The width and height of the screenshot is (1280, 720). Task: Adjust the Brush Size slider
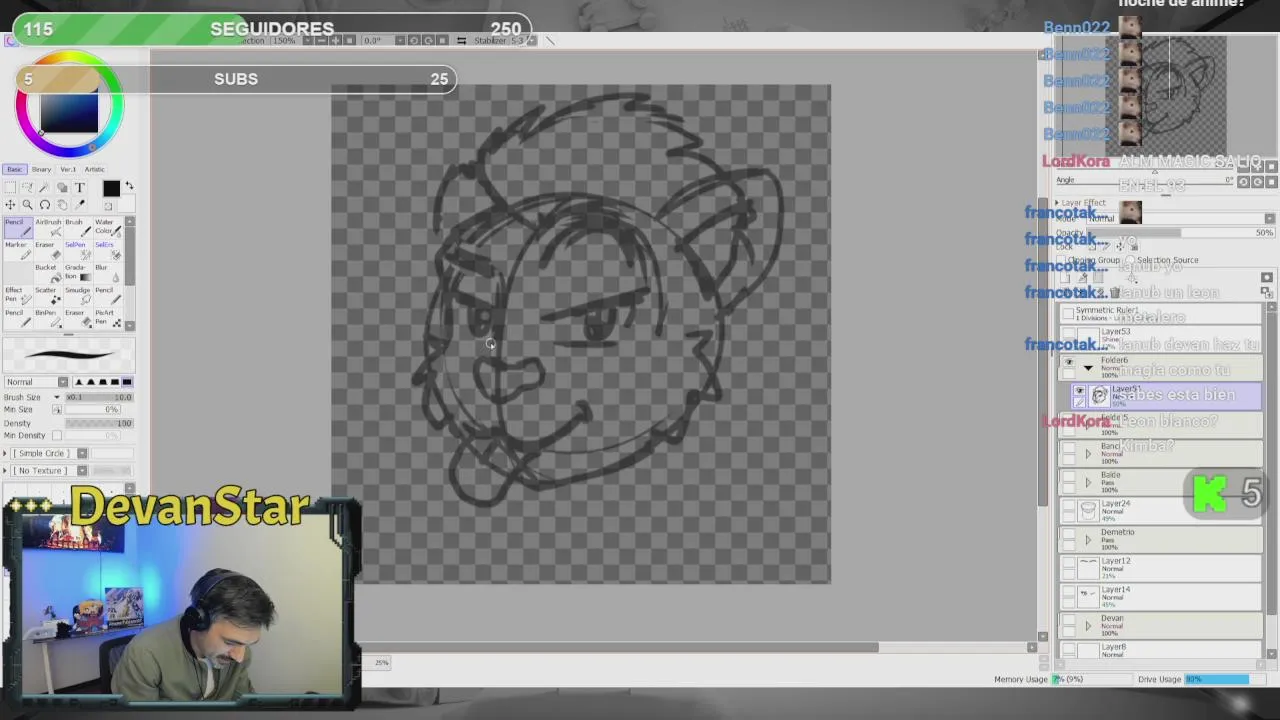click(x=99, y=397)
